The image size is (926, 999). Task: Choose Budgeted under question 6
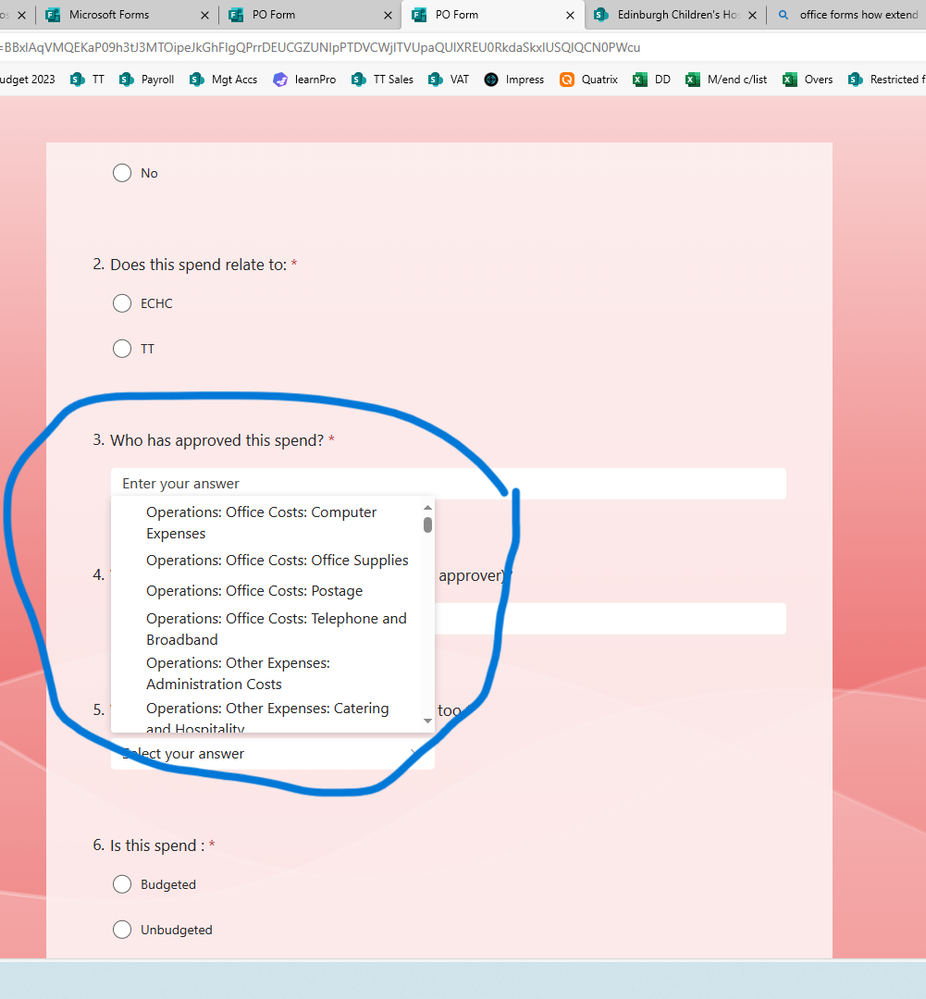(121, 884)
